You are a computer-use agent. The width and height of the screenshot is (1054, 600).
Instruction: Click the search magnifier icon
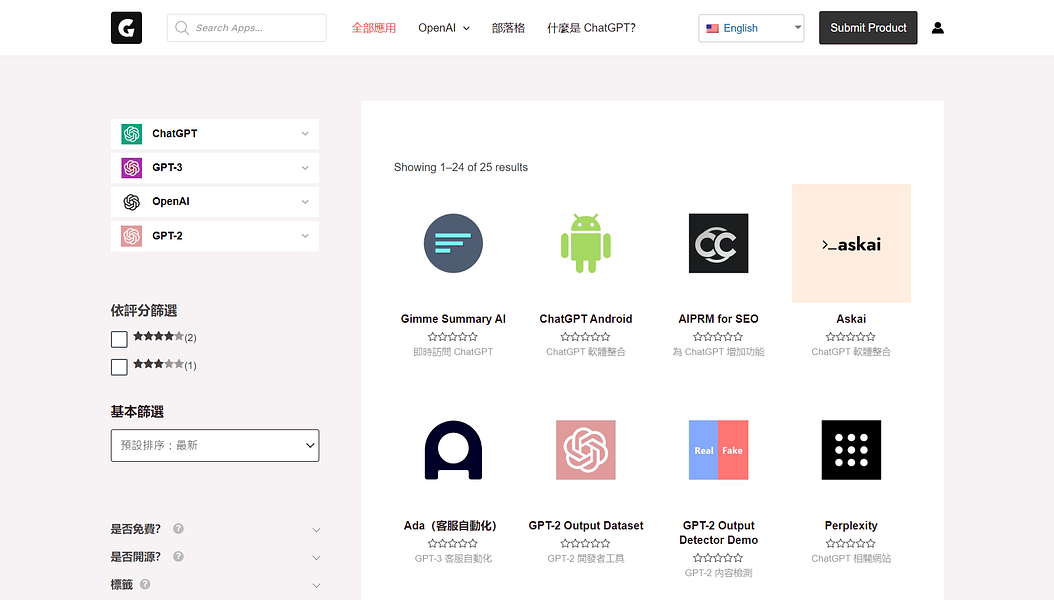[x=181, y=28]
